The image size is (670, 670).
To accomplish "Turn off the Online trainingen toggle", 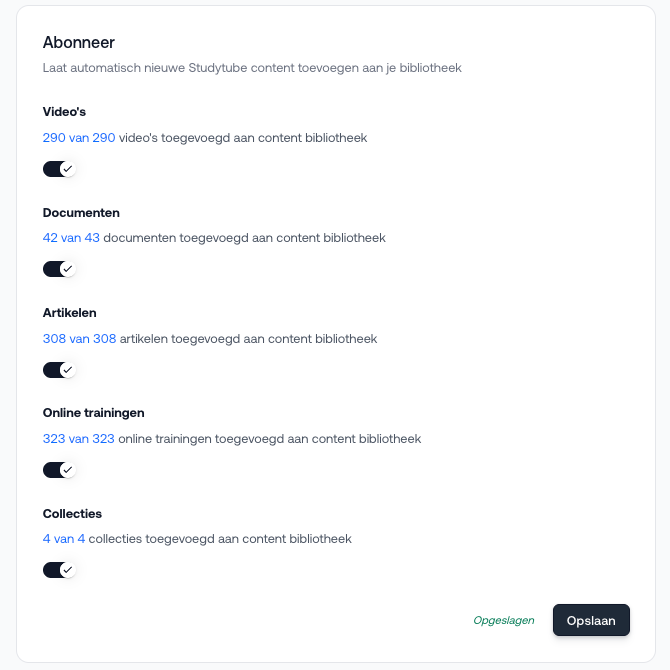I will pos(59,470).
